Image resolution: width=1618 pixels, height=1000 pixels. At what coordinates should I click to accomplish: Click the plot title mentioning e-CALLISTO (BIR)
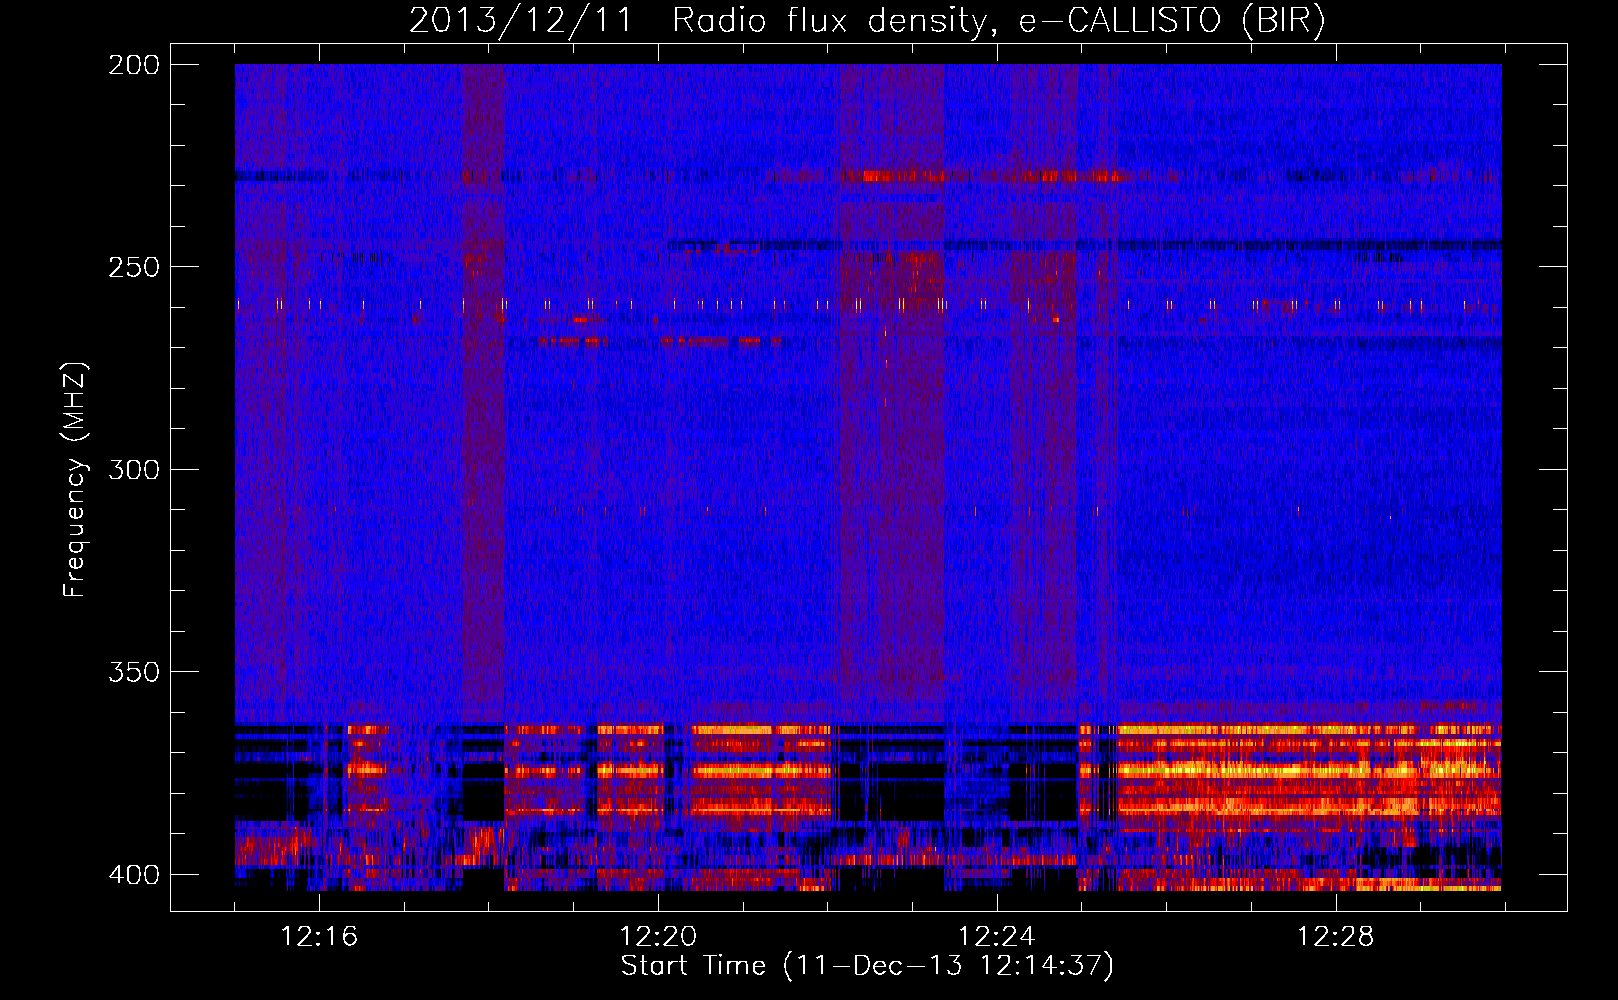[867, 21]
